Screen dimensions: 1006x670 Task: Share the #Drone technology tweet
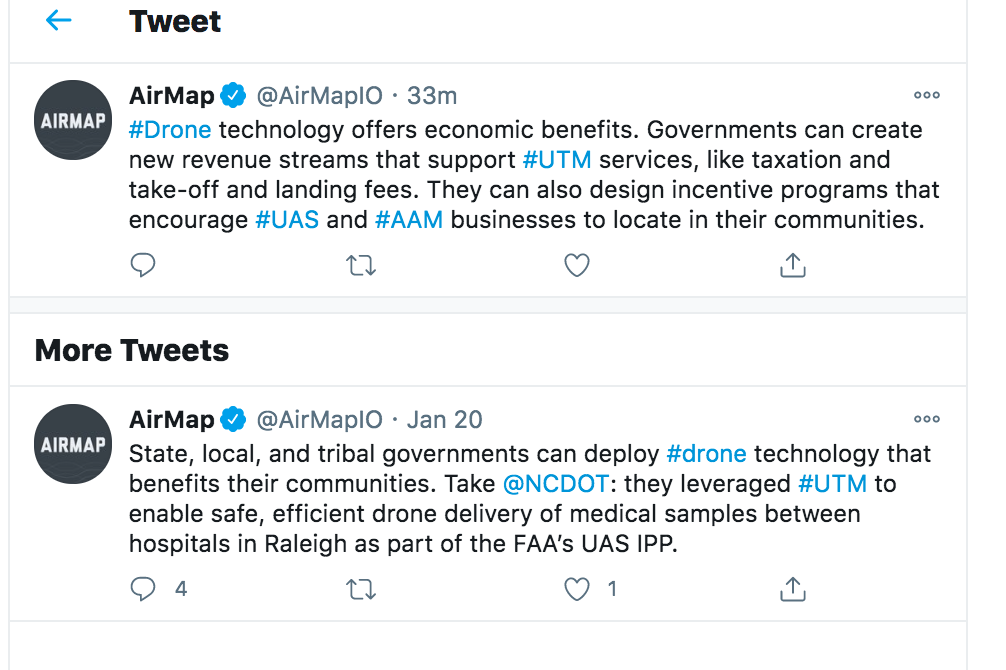(x=792, y=265)
